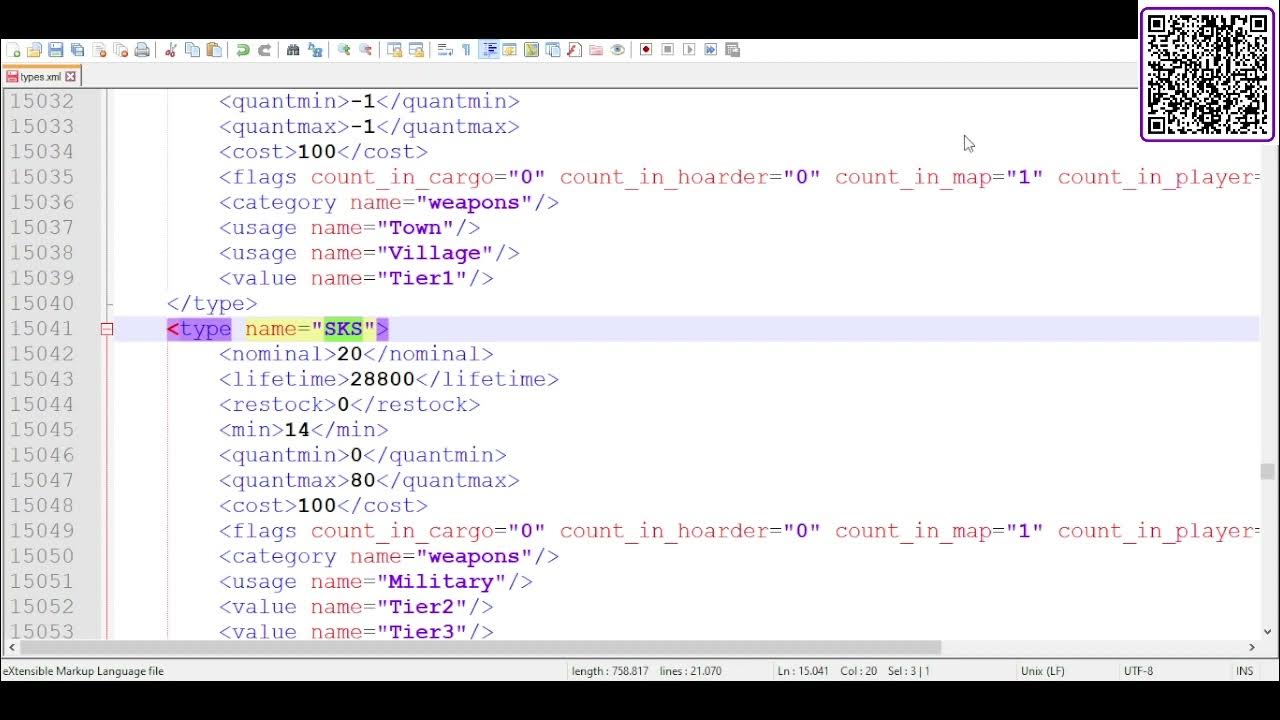This screenshot has width=1280, height=720.
Task: Click the Zoom Out magnifier icon
Action: point(366,50)
